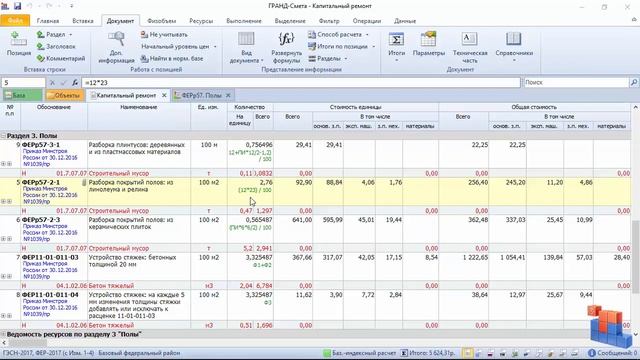Switch to Фильтр ribbon tab

329,21
